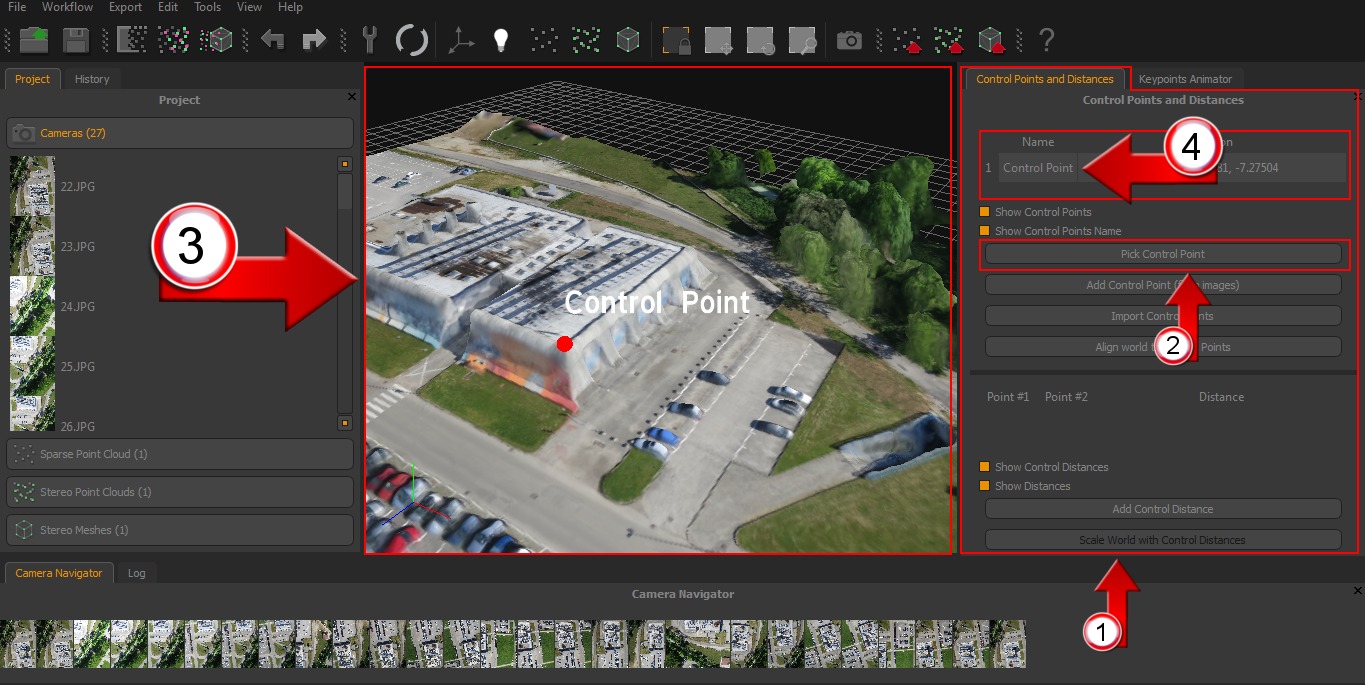Select the first Camera Navigator thumbnail

18,644
